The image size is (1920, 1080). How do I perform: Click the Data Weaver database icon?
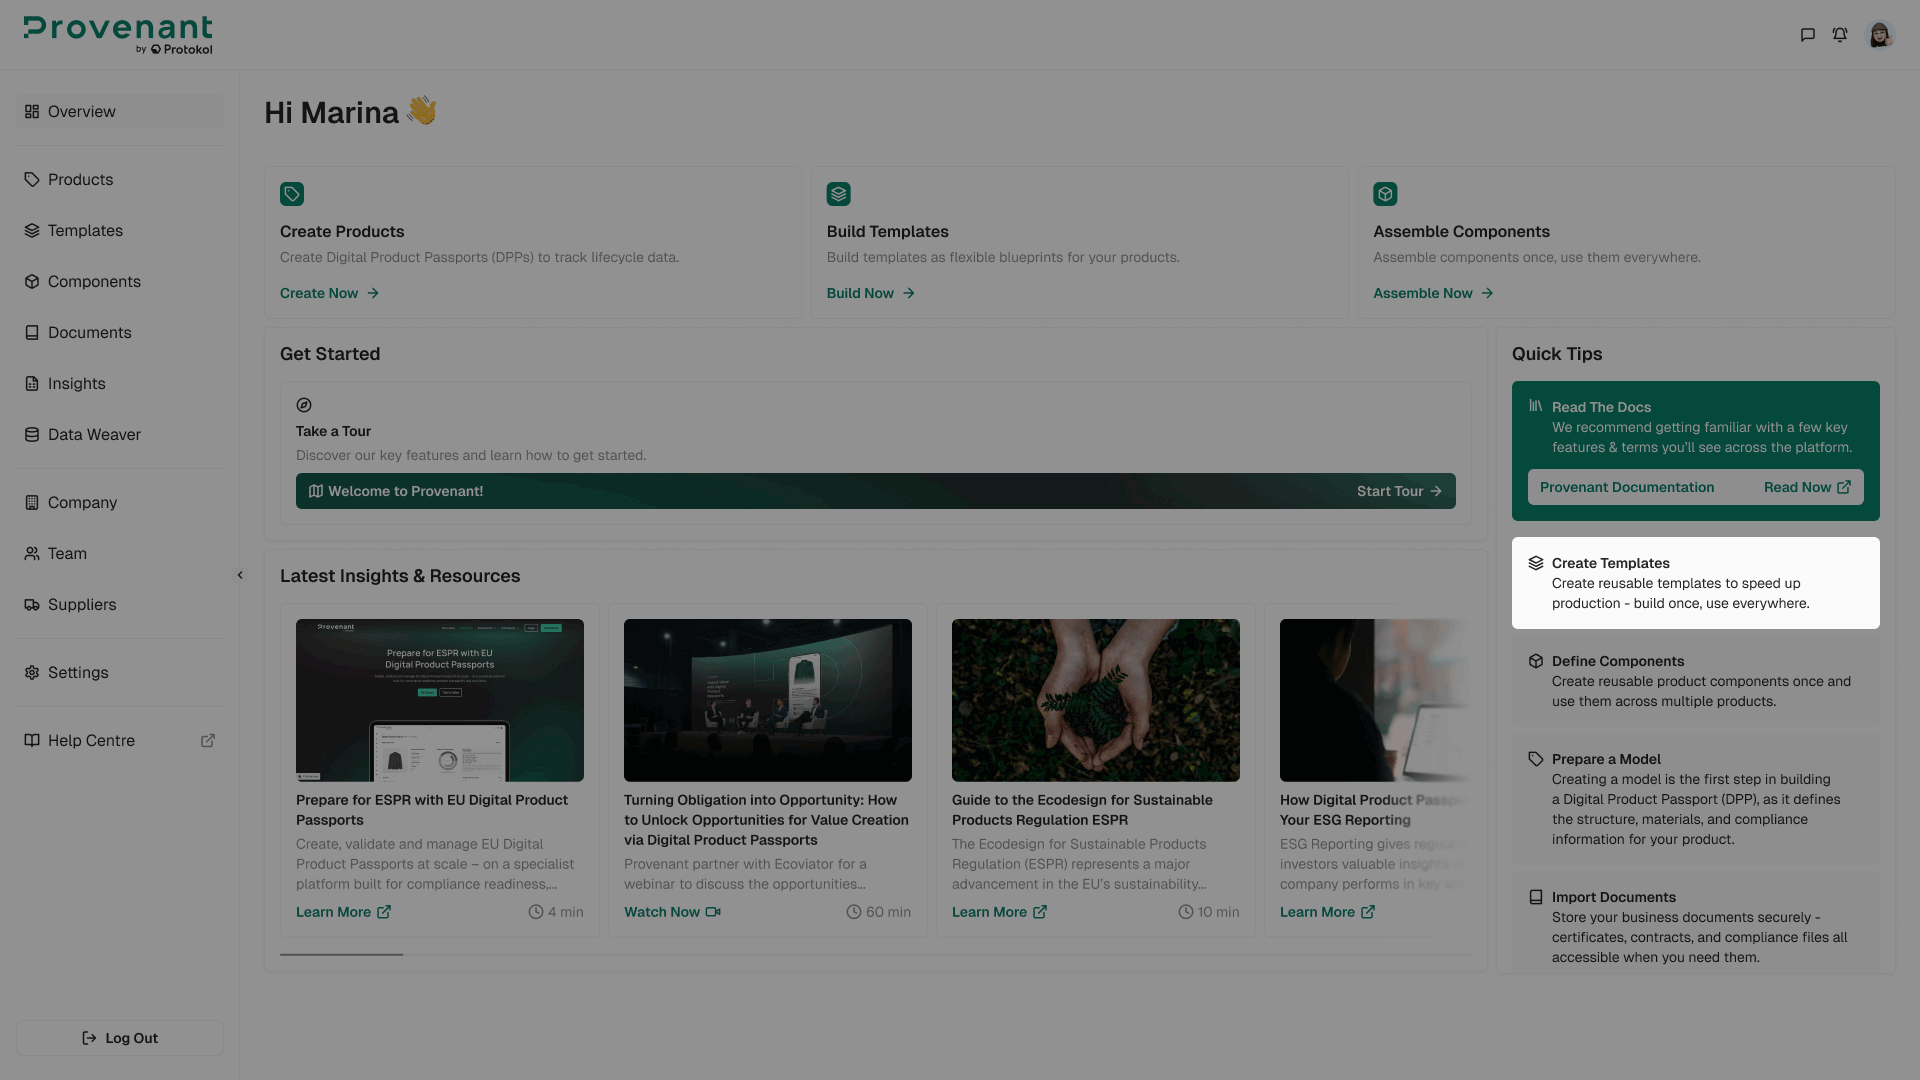pos(32,435)
